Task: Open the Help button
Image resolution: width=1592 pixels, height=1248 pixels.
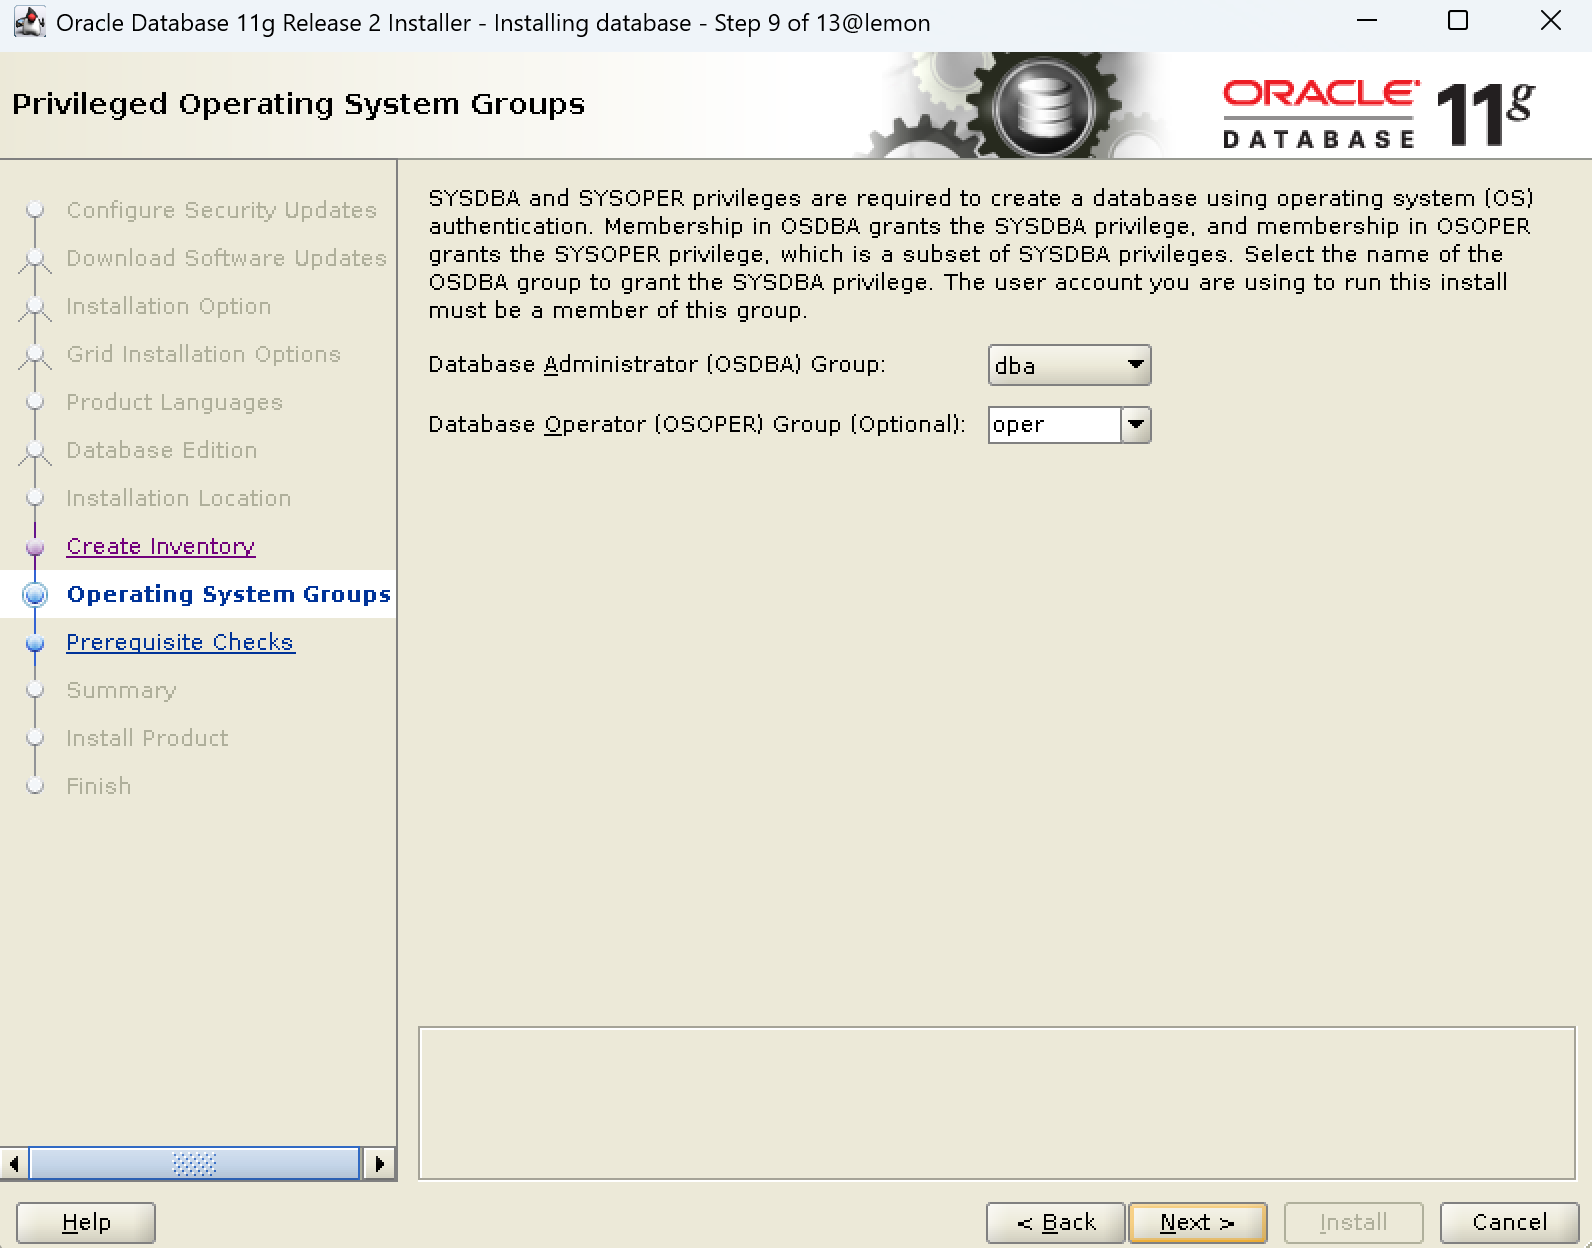Action: pos(86,1222)
